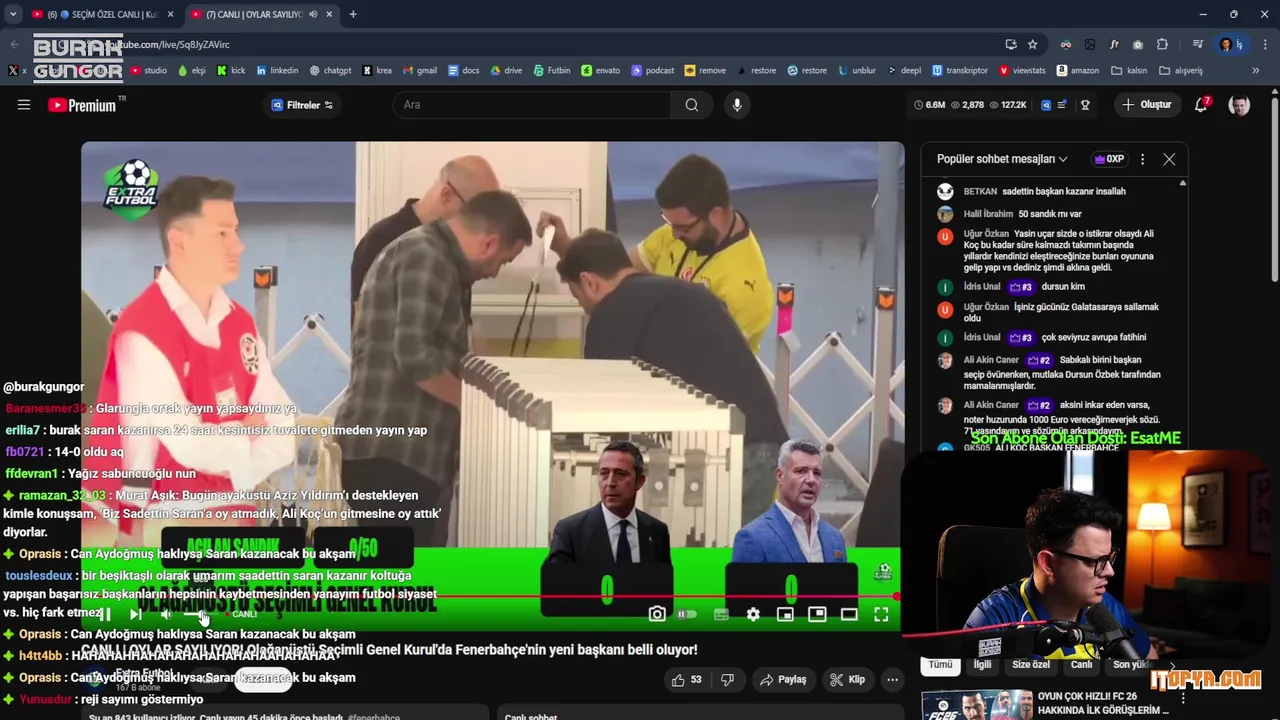
Task: Click the Paylaş share button
Action: point(783,680)
